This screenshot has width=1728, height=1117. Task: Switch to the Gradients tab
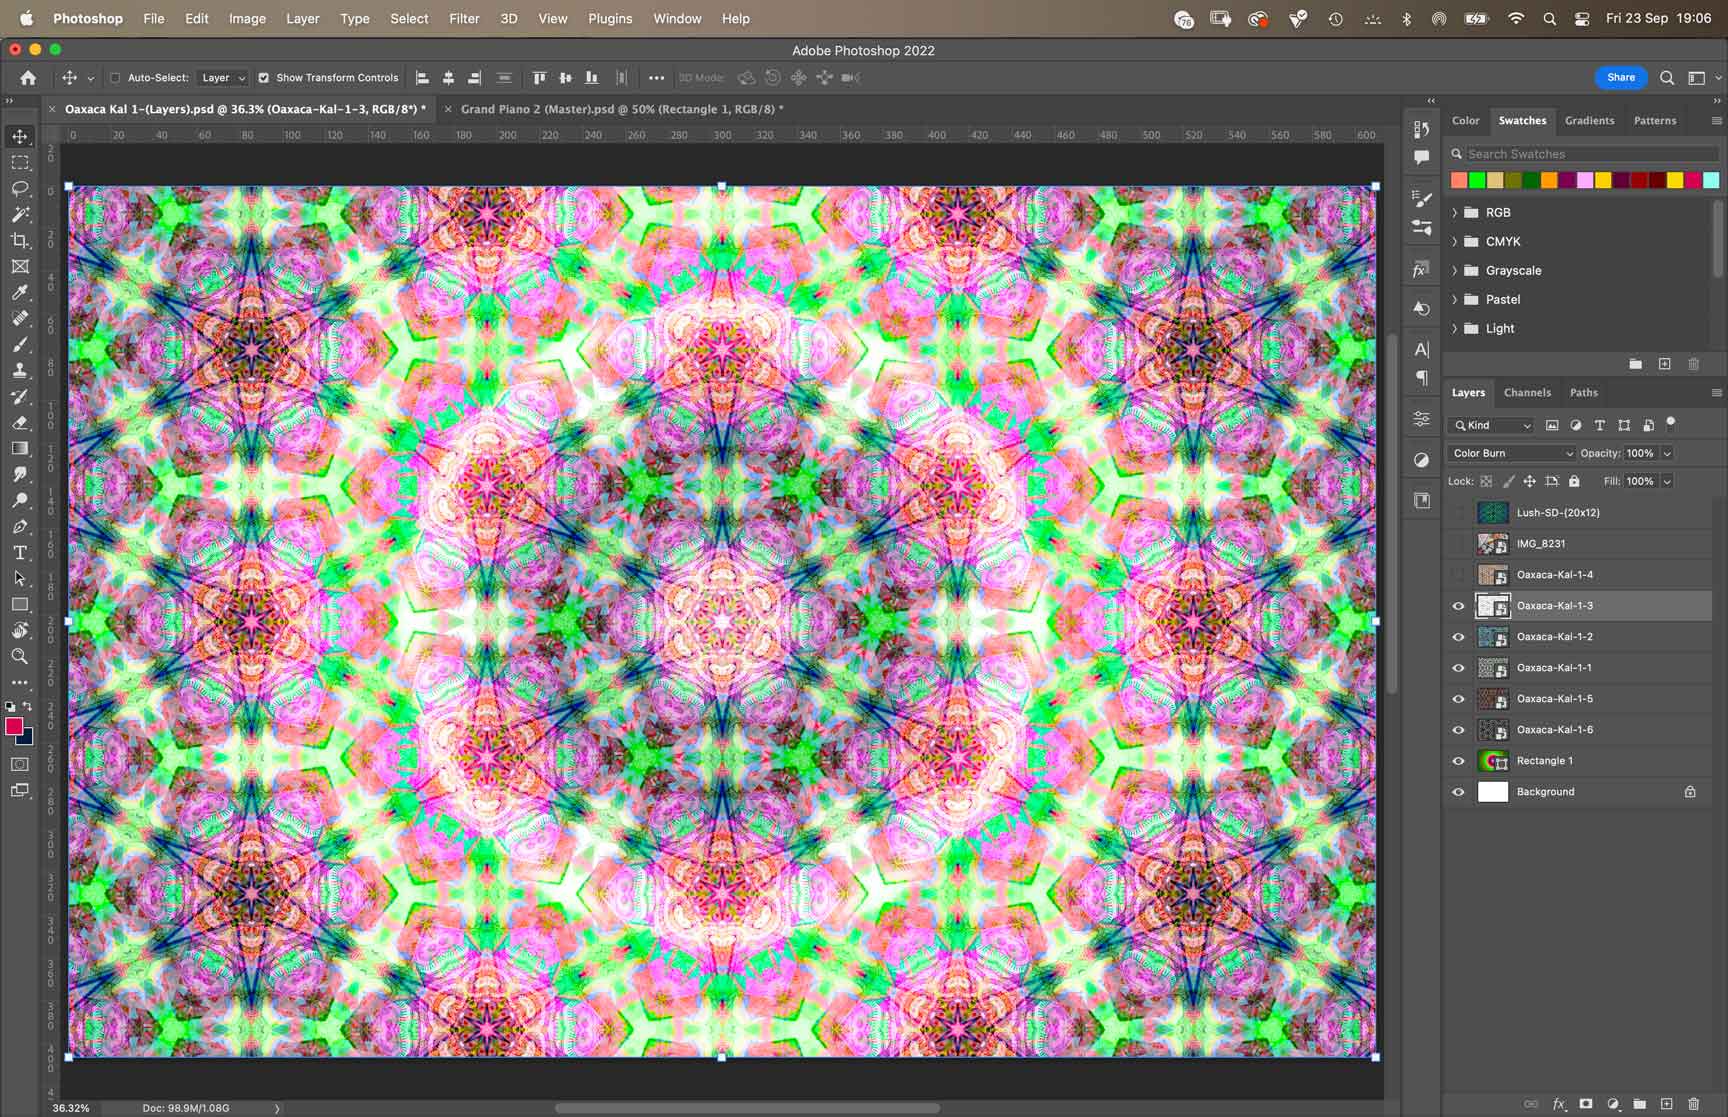[1589, 120]
